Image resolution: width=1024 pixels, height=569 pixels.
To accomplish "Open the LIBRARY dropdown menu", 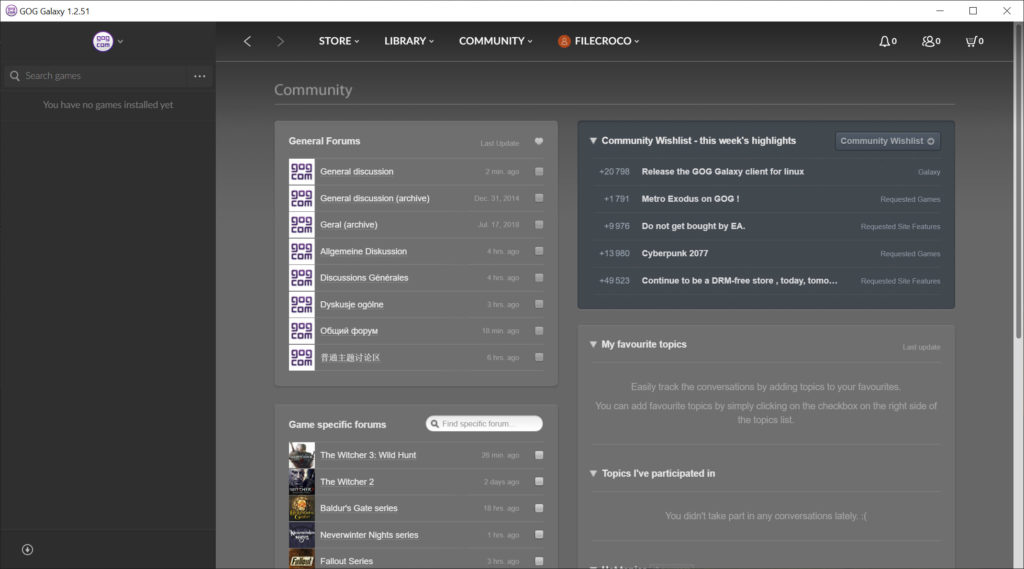I will tap(409, 41).
